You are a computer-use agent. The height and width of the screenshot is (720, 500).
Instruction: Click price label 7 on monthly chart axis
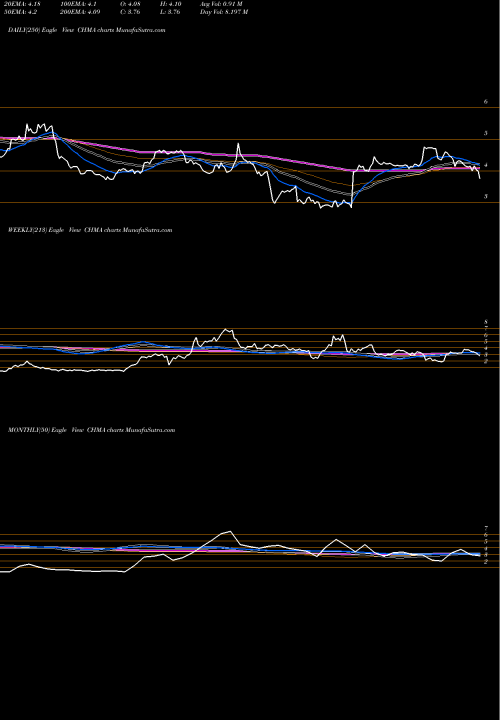point(486,528)
